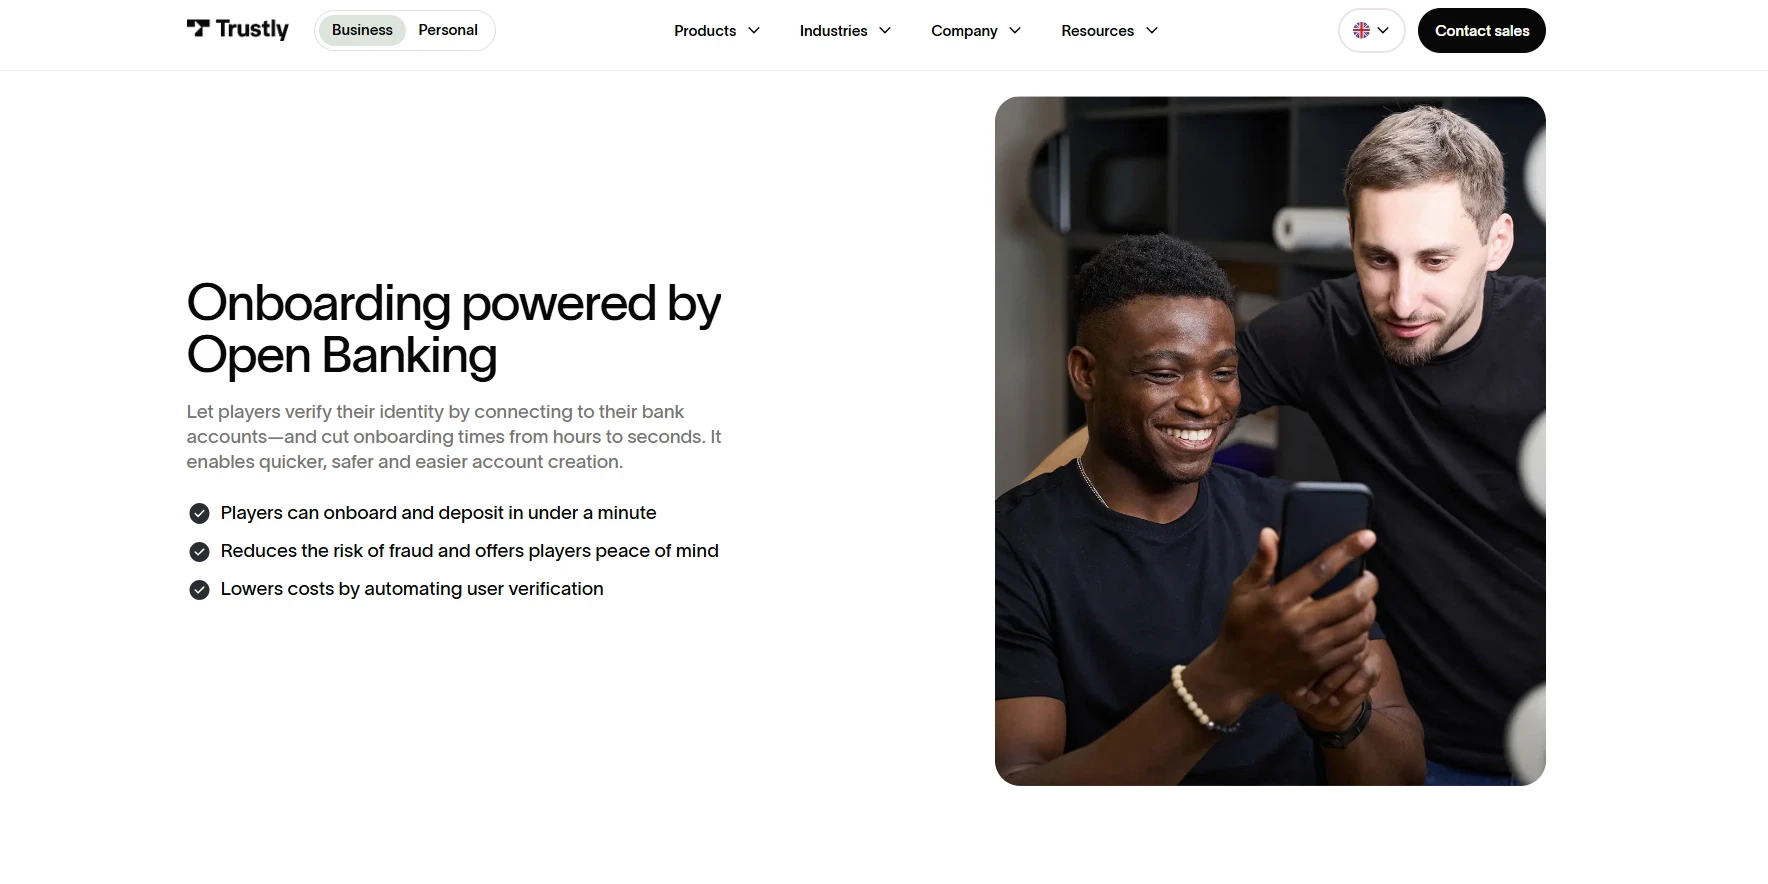This screenshot has width=1768, height=884.
Task: Click checkmark icon beside fraud risk line
Action: [x=200, y=551]
